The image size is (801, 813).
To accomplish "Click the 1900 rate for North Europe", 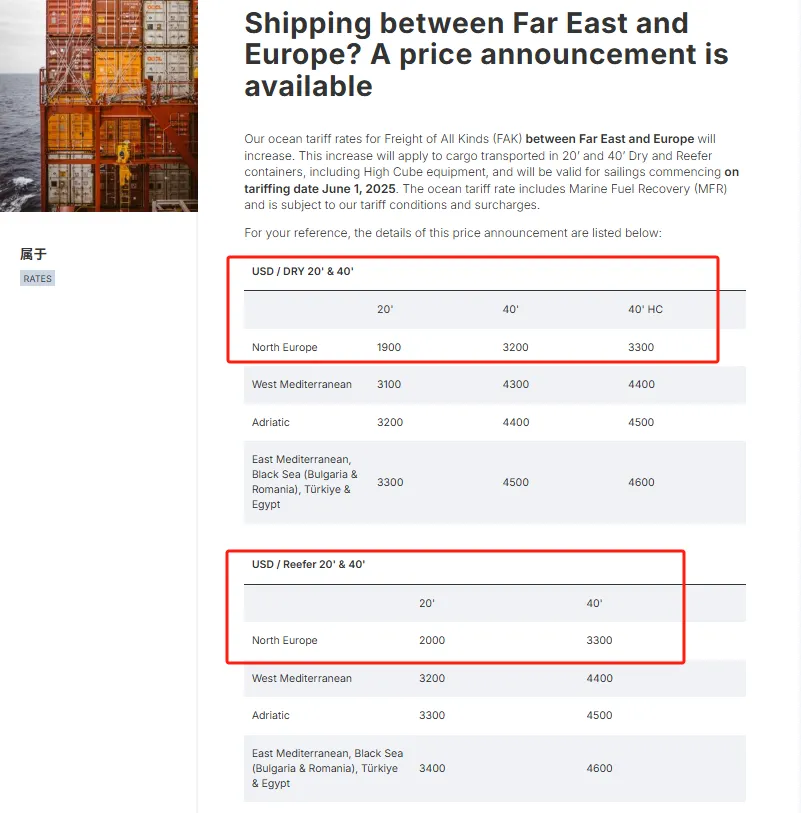I will pyautogui.click(x=389, y=347).
